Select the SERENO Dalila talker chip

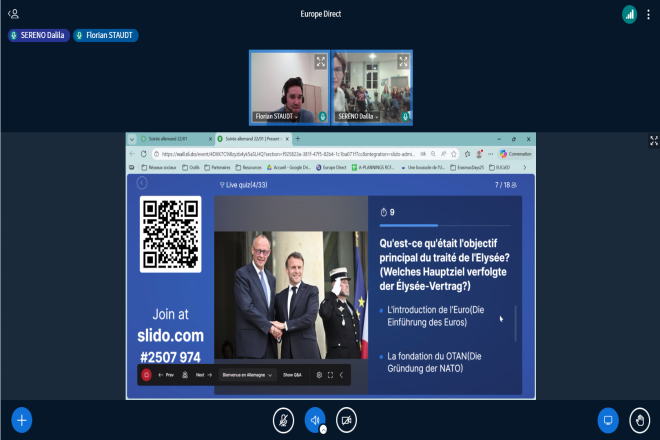tap(38, 35)
